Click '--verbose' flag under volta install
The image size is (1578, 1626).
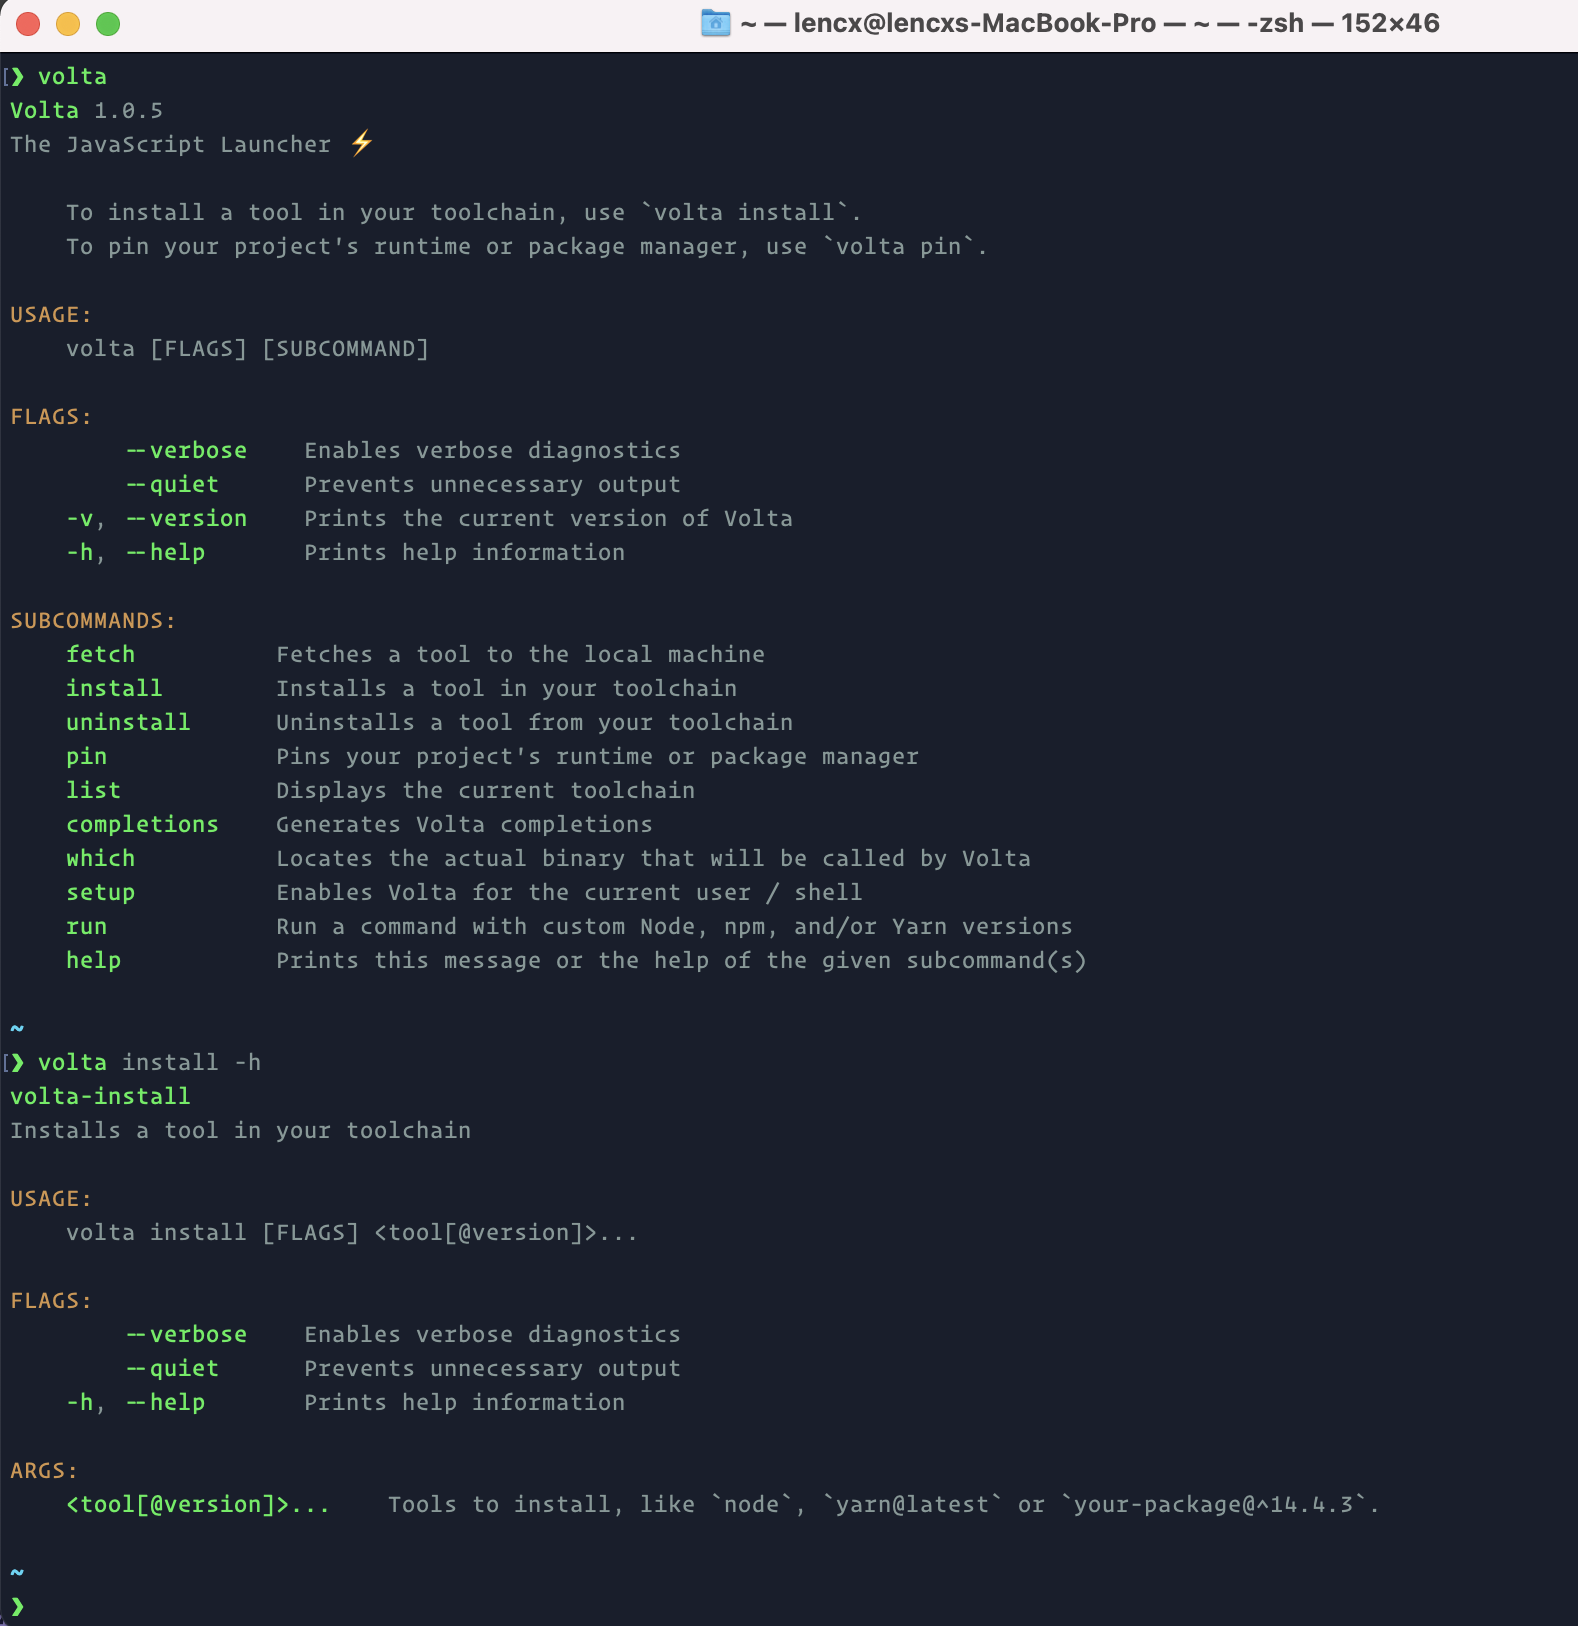click(186, 1334)
